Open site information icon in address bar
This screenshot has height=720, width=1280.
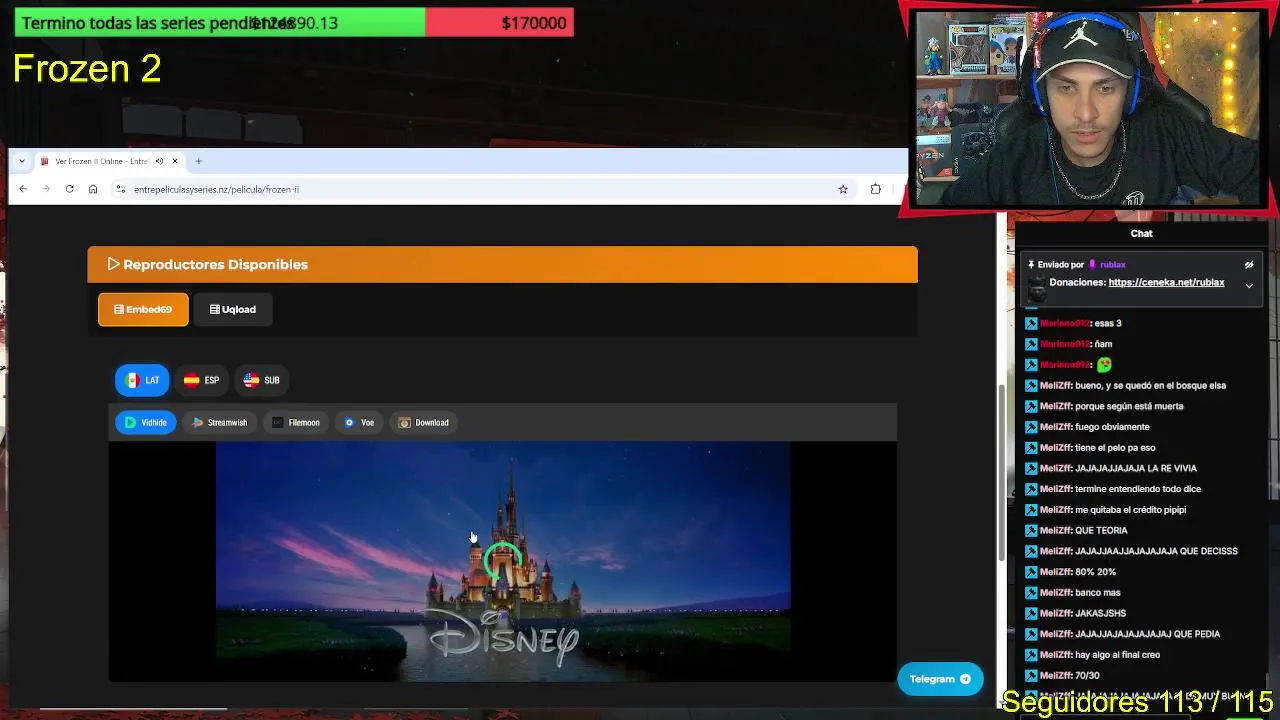tap(121, 189)
